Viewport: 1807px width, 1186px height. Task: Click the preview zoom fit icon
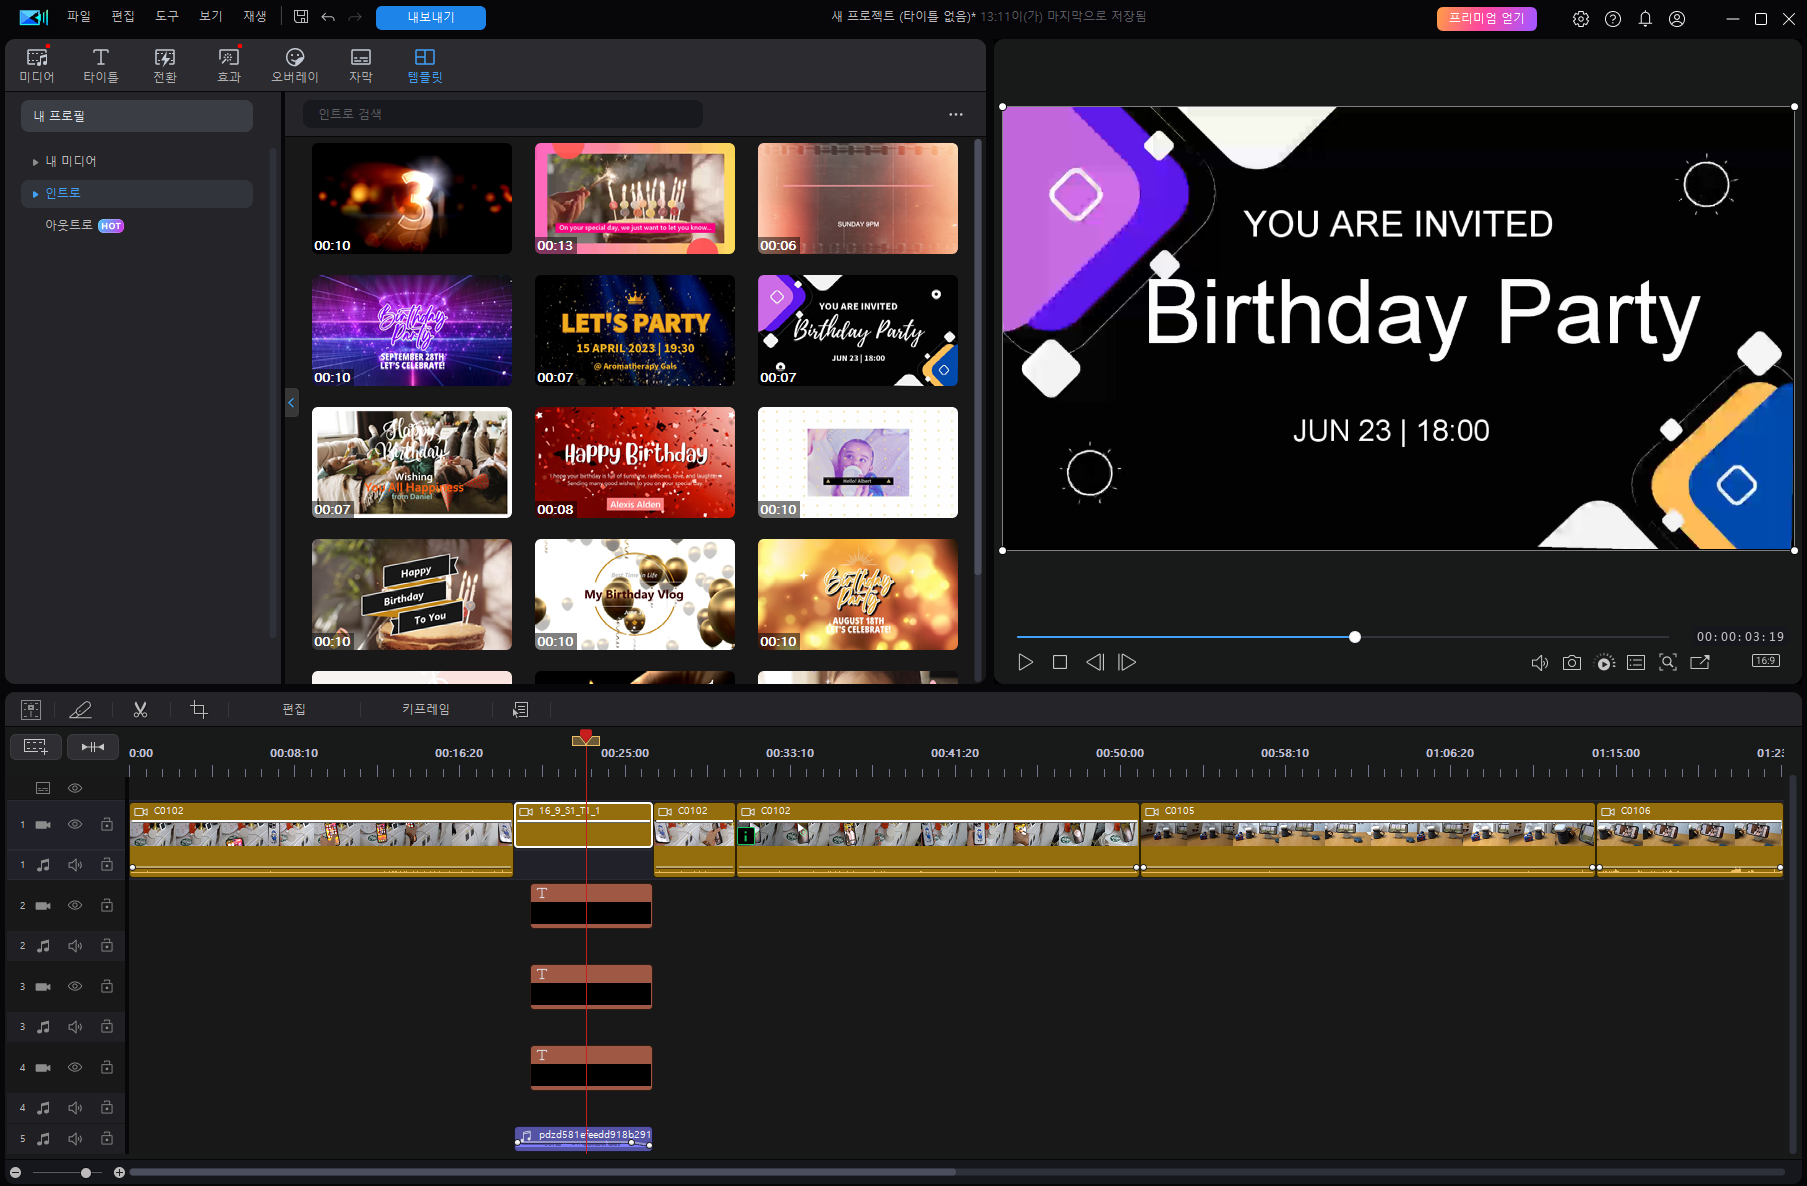click(x=1668, y=662)
